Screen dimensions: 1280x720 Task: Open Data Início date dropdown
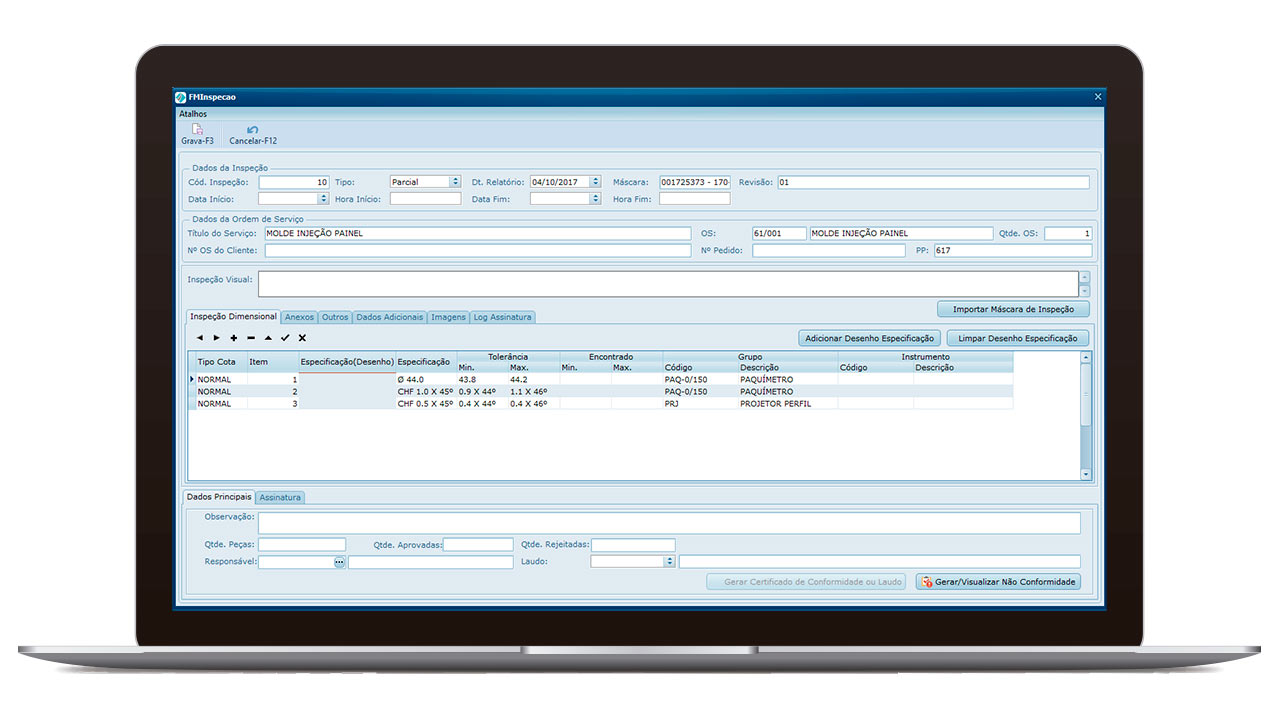point(323,199)
